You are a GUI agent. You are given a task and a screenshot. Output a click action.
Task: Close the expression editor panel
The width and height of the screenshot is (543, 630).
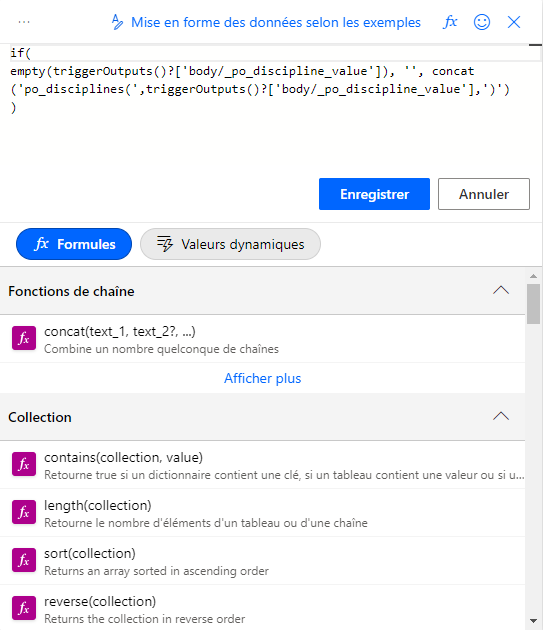coord(514,22)
